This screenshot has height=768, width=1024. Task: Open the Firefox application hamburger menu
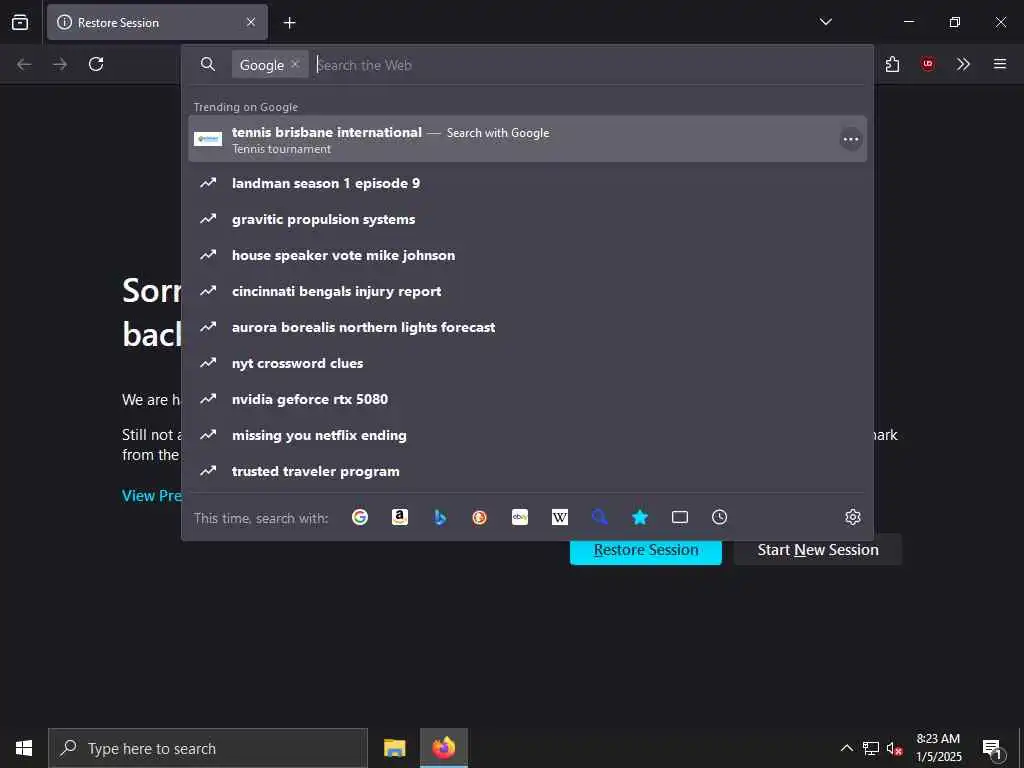pos(999,64)
